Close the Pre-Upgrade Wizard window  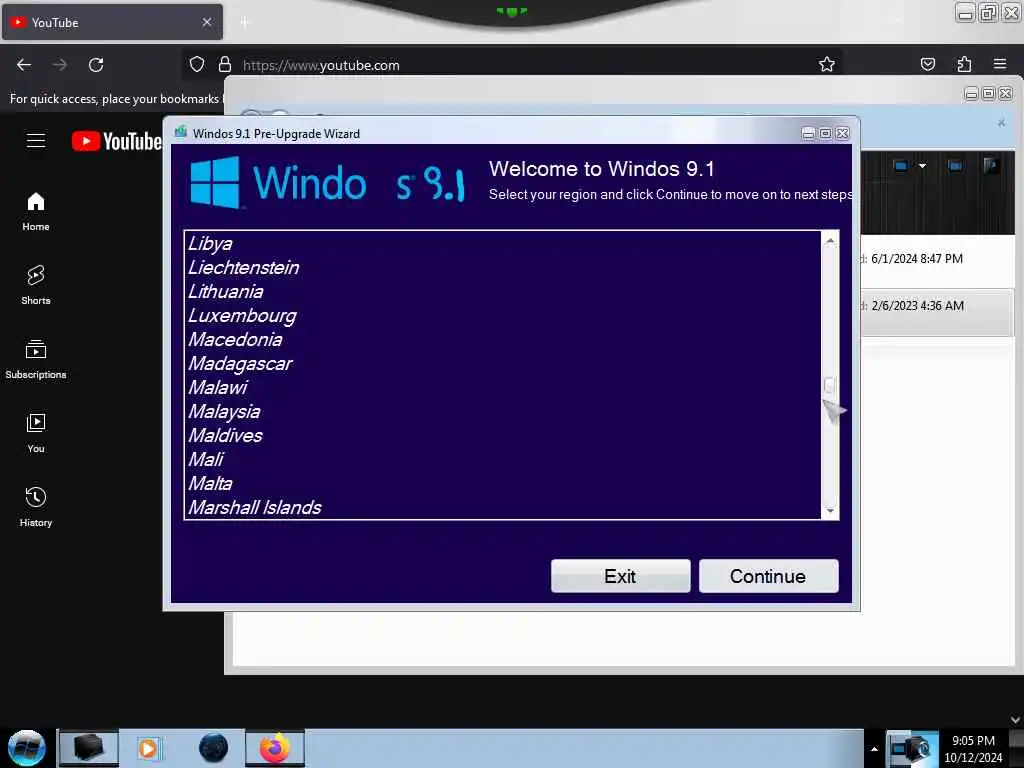point(842,133)
